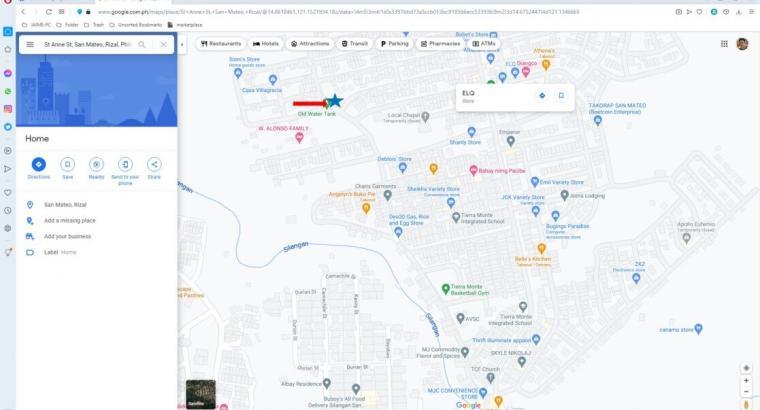Open the Google apps grid
The height and width of the screenshot is (410, 760).
click(724, 44)
